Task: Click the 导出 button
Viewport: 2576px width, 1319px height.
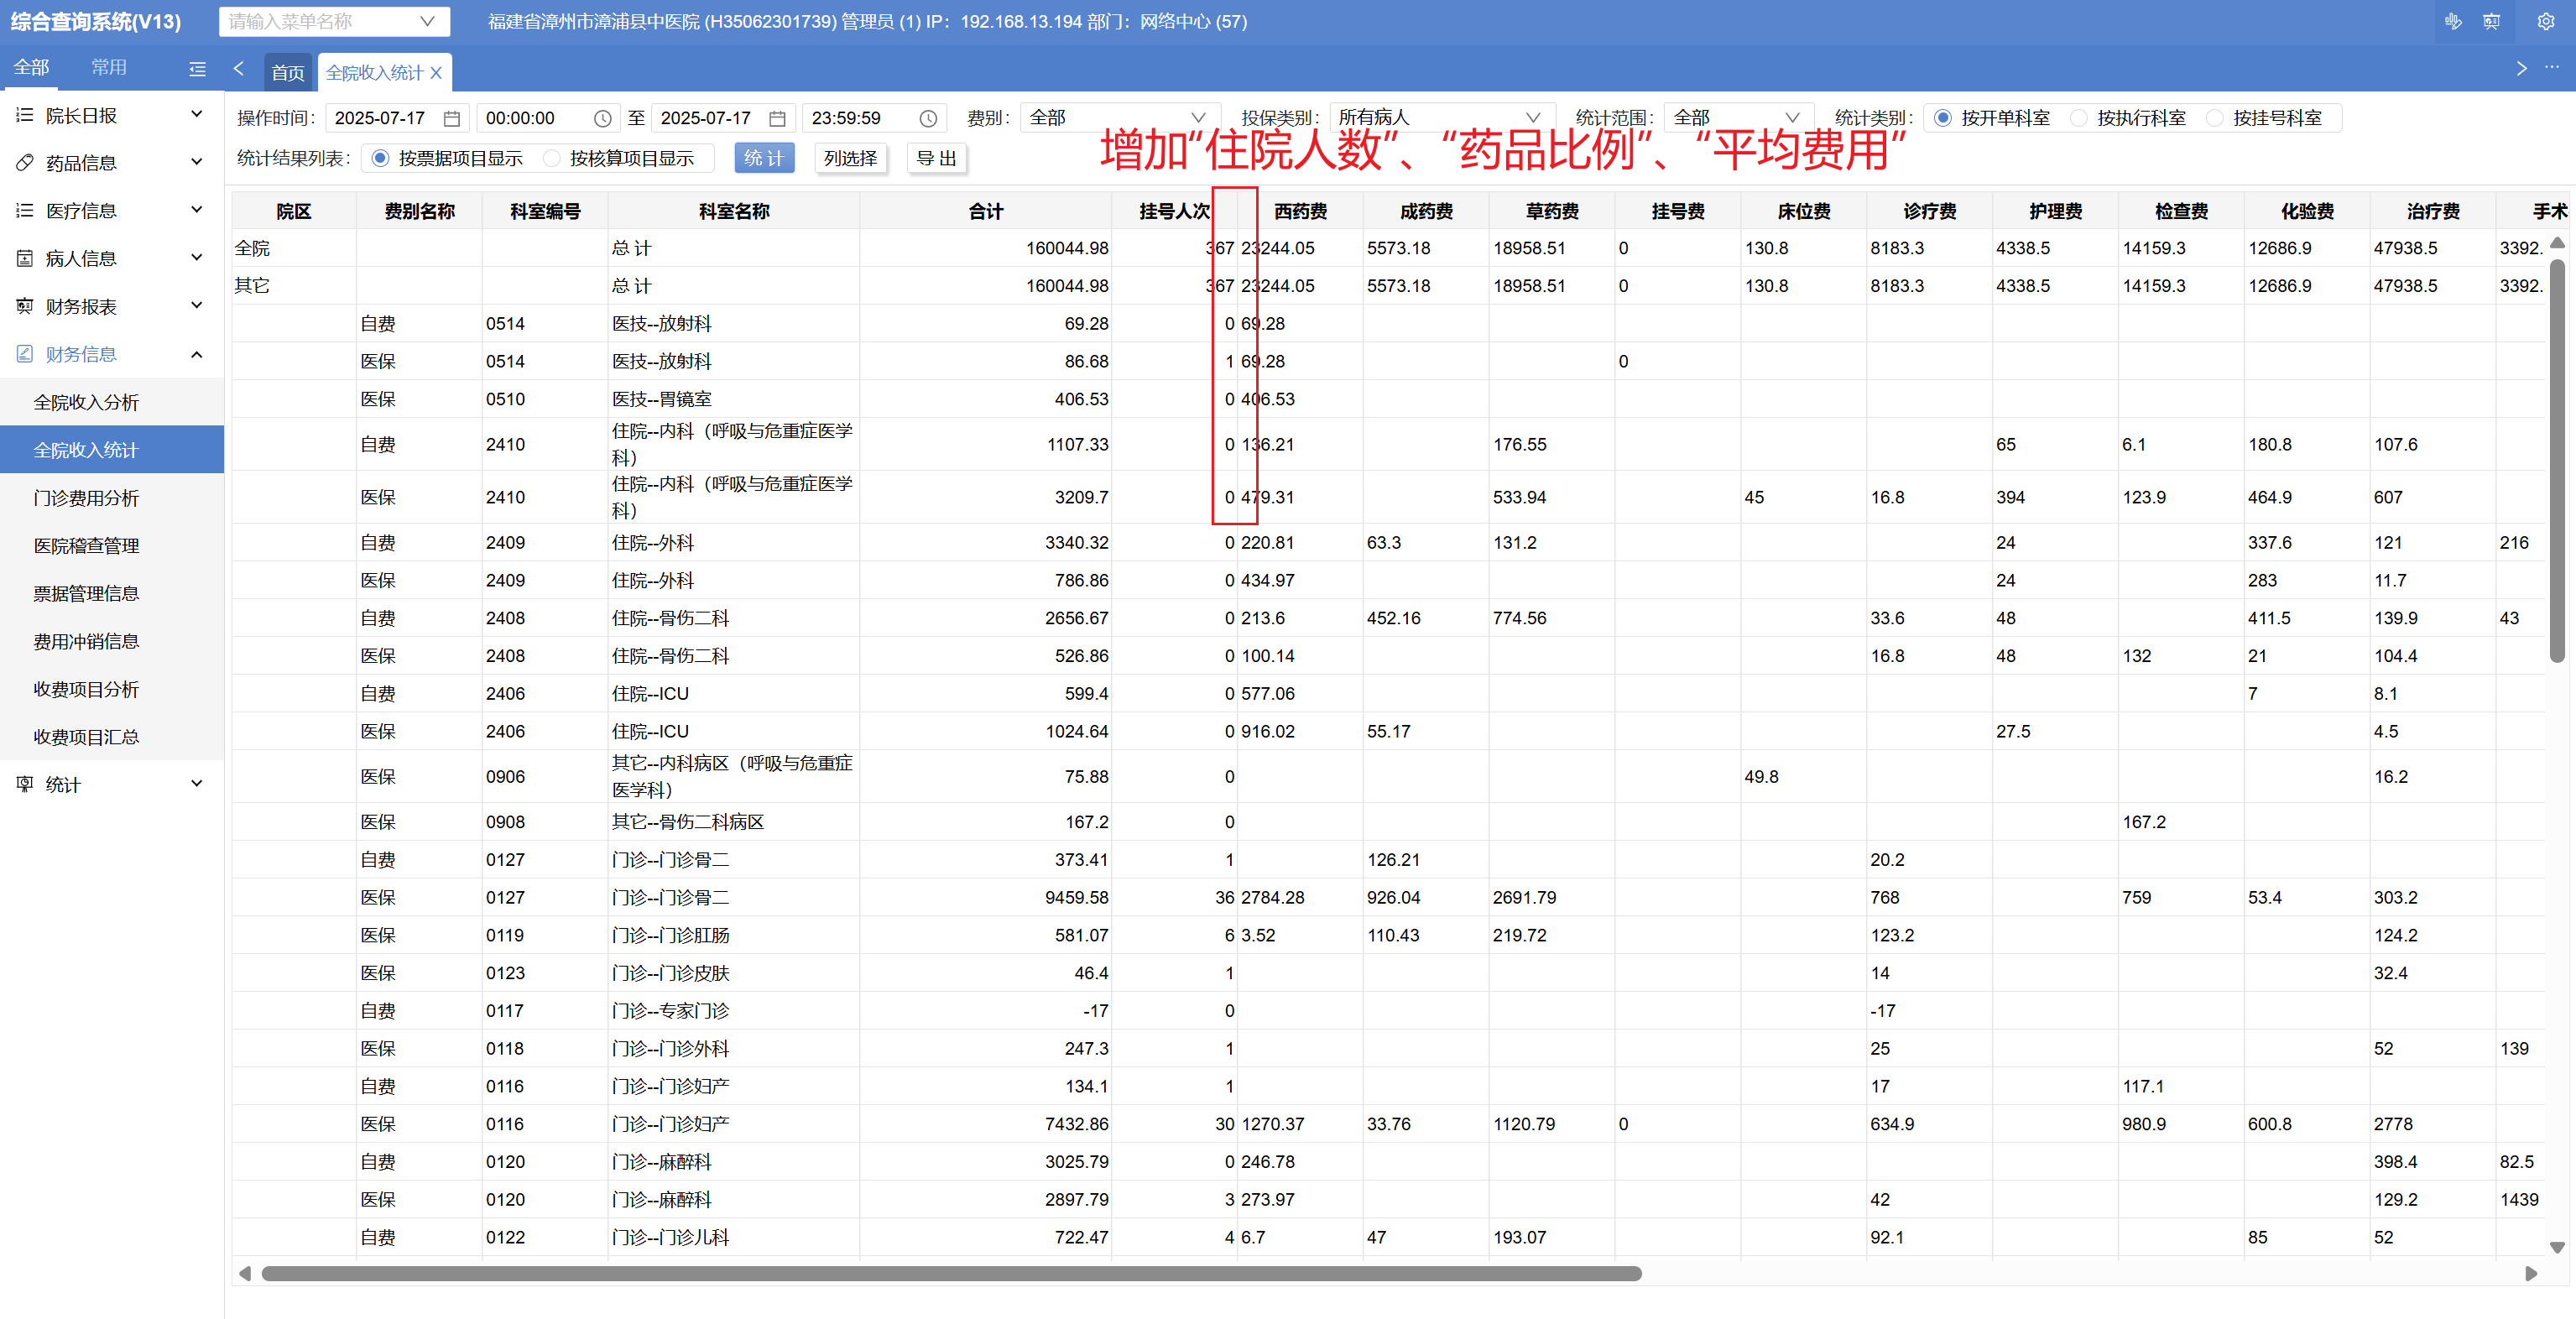Action: (x=936, y=159)
